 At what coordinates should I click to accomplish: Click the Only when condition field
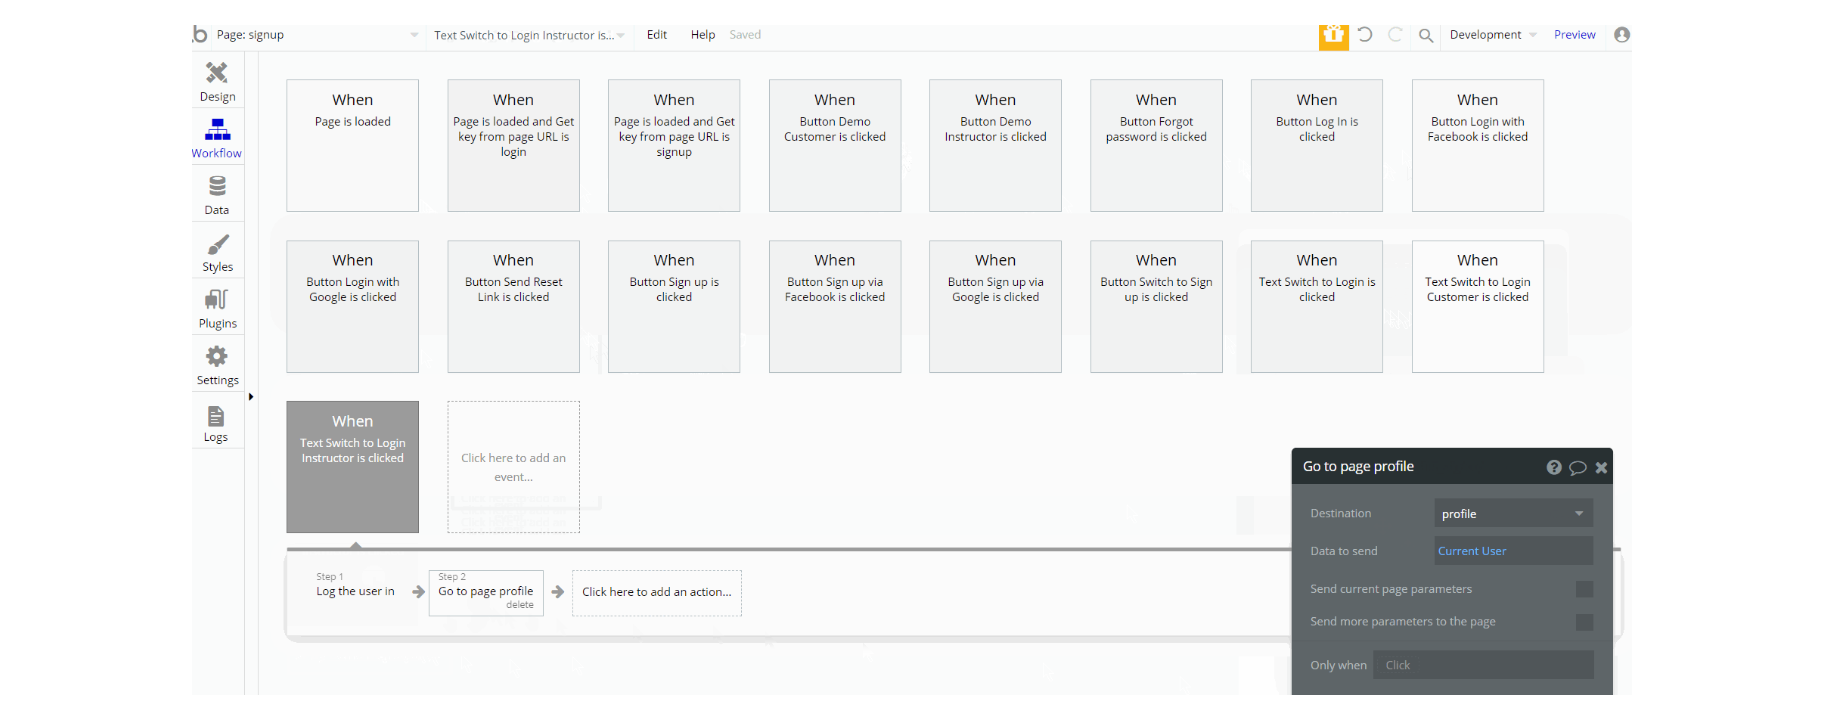(1483, 665)
